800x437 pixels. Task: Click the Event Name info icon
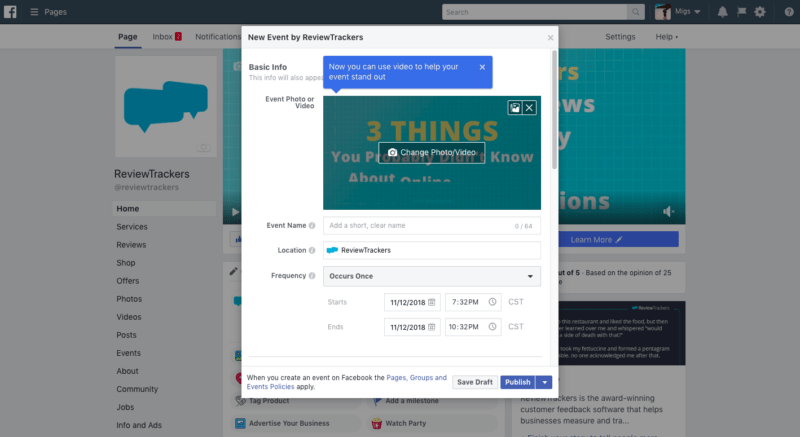[x=312, y=225]
